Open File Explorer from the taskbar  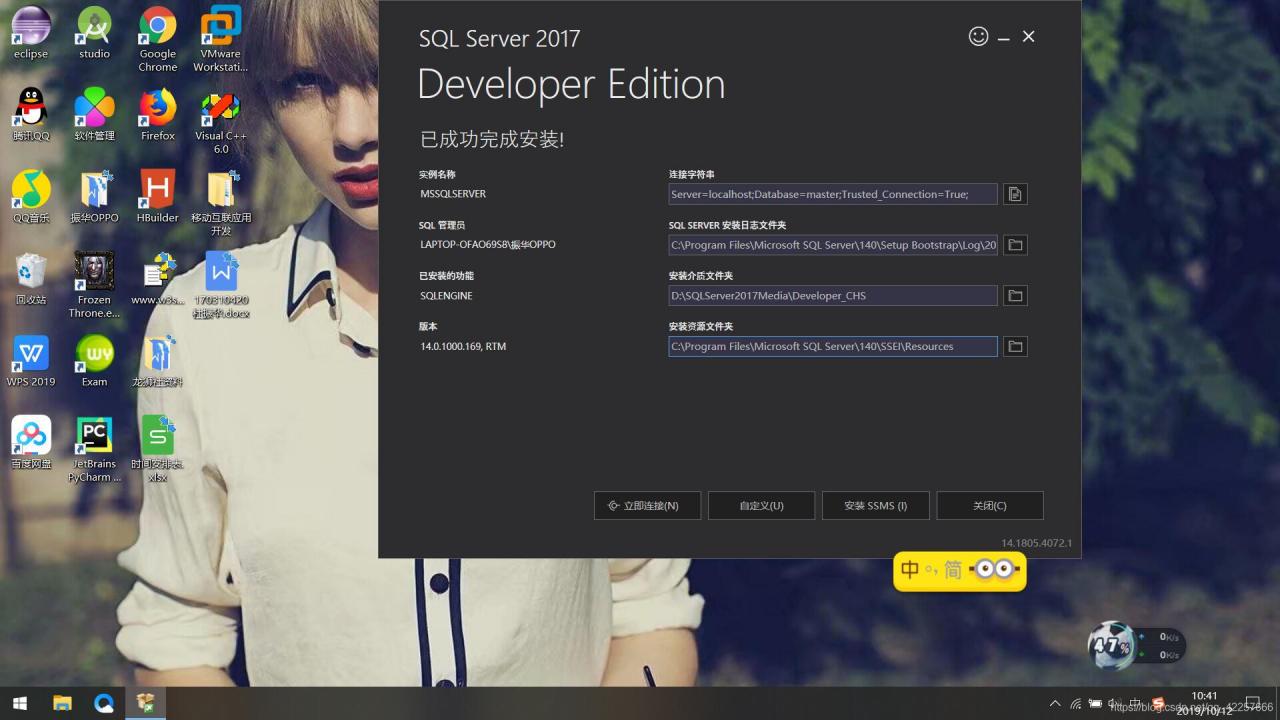click(x=62, y=703)
